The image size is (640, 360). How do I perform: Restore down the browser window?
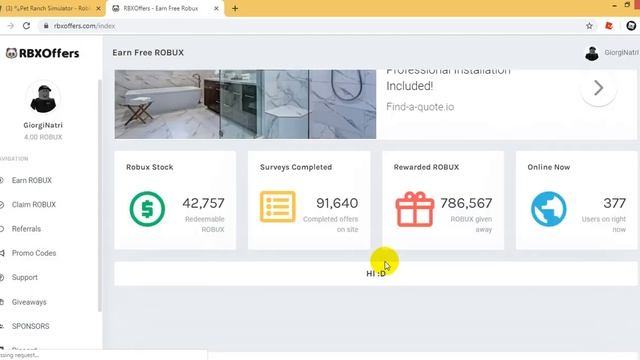coord(627,5)
